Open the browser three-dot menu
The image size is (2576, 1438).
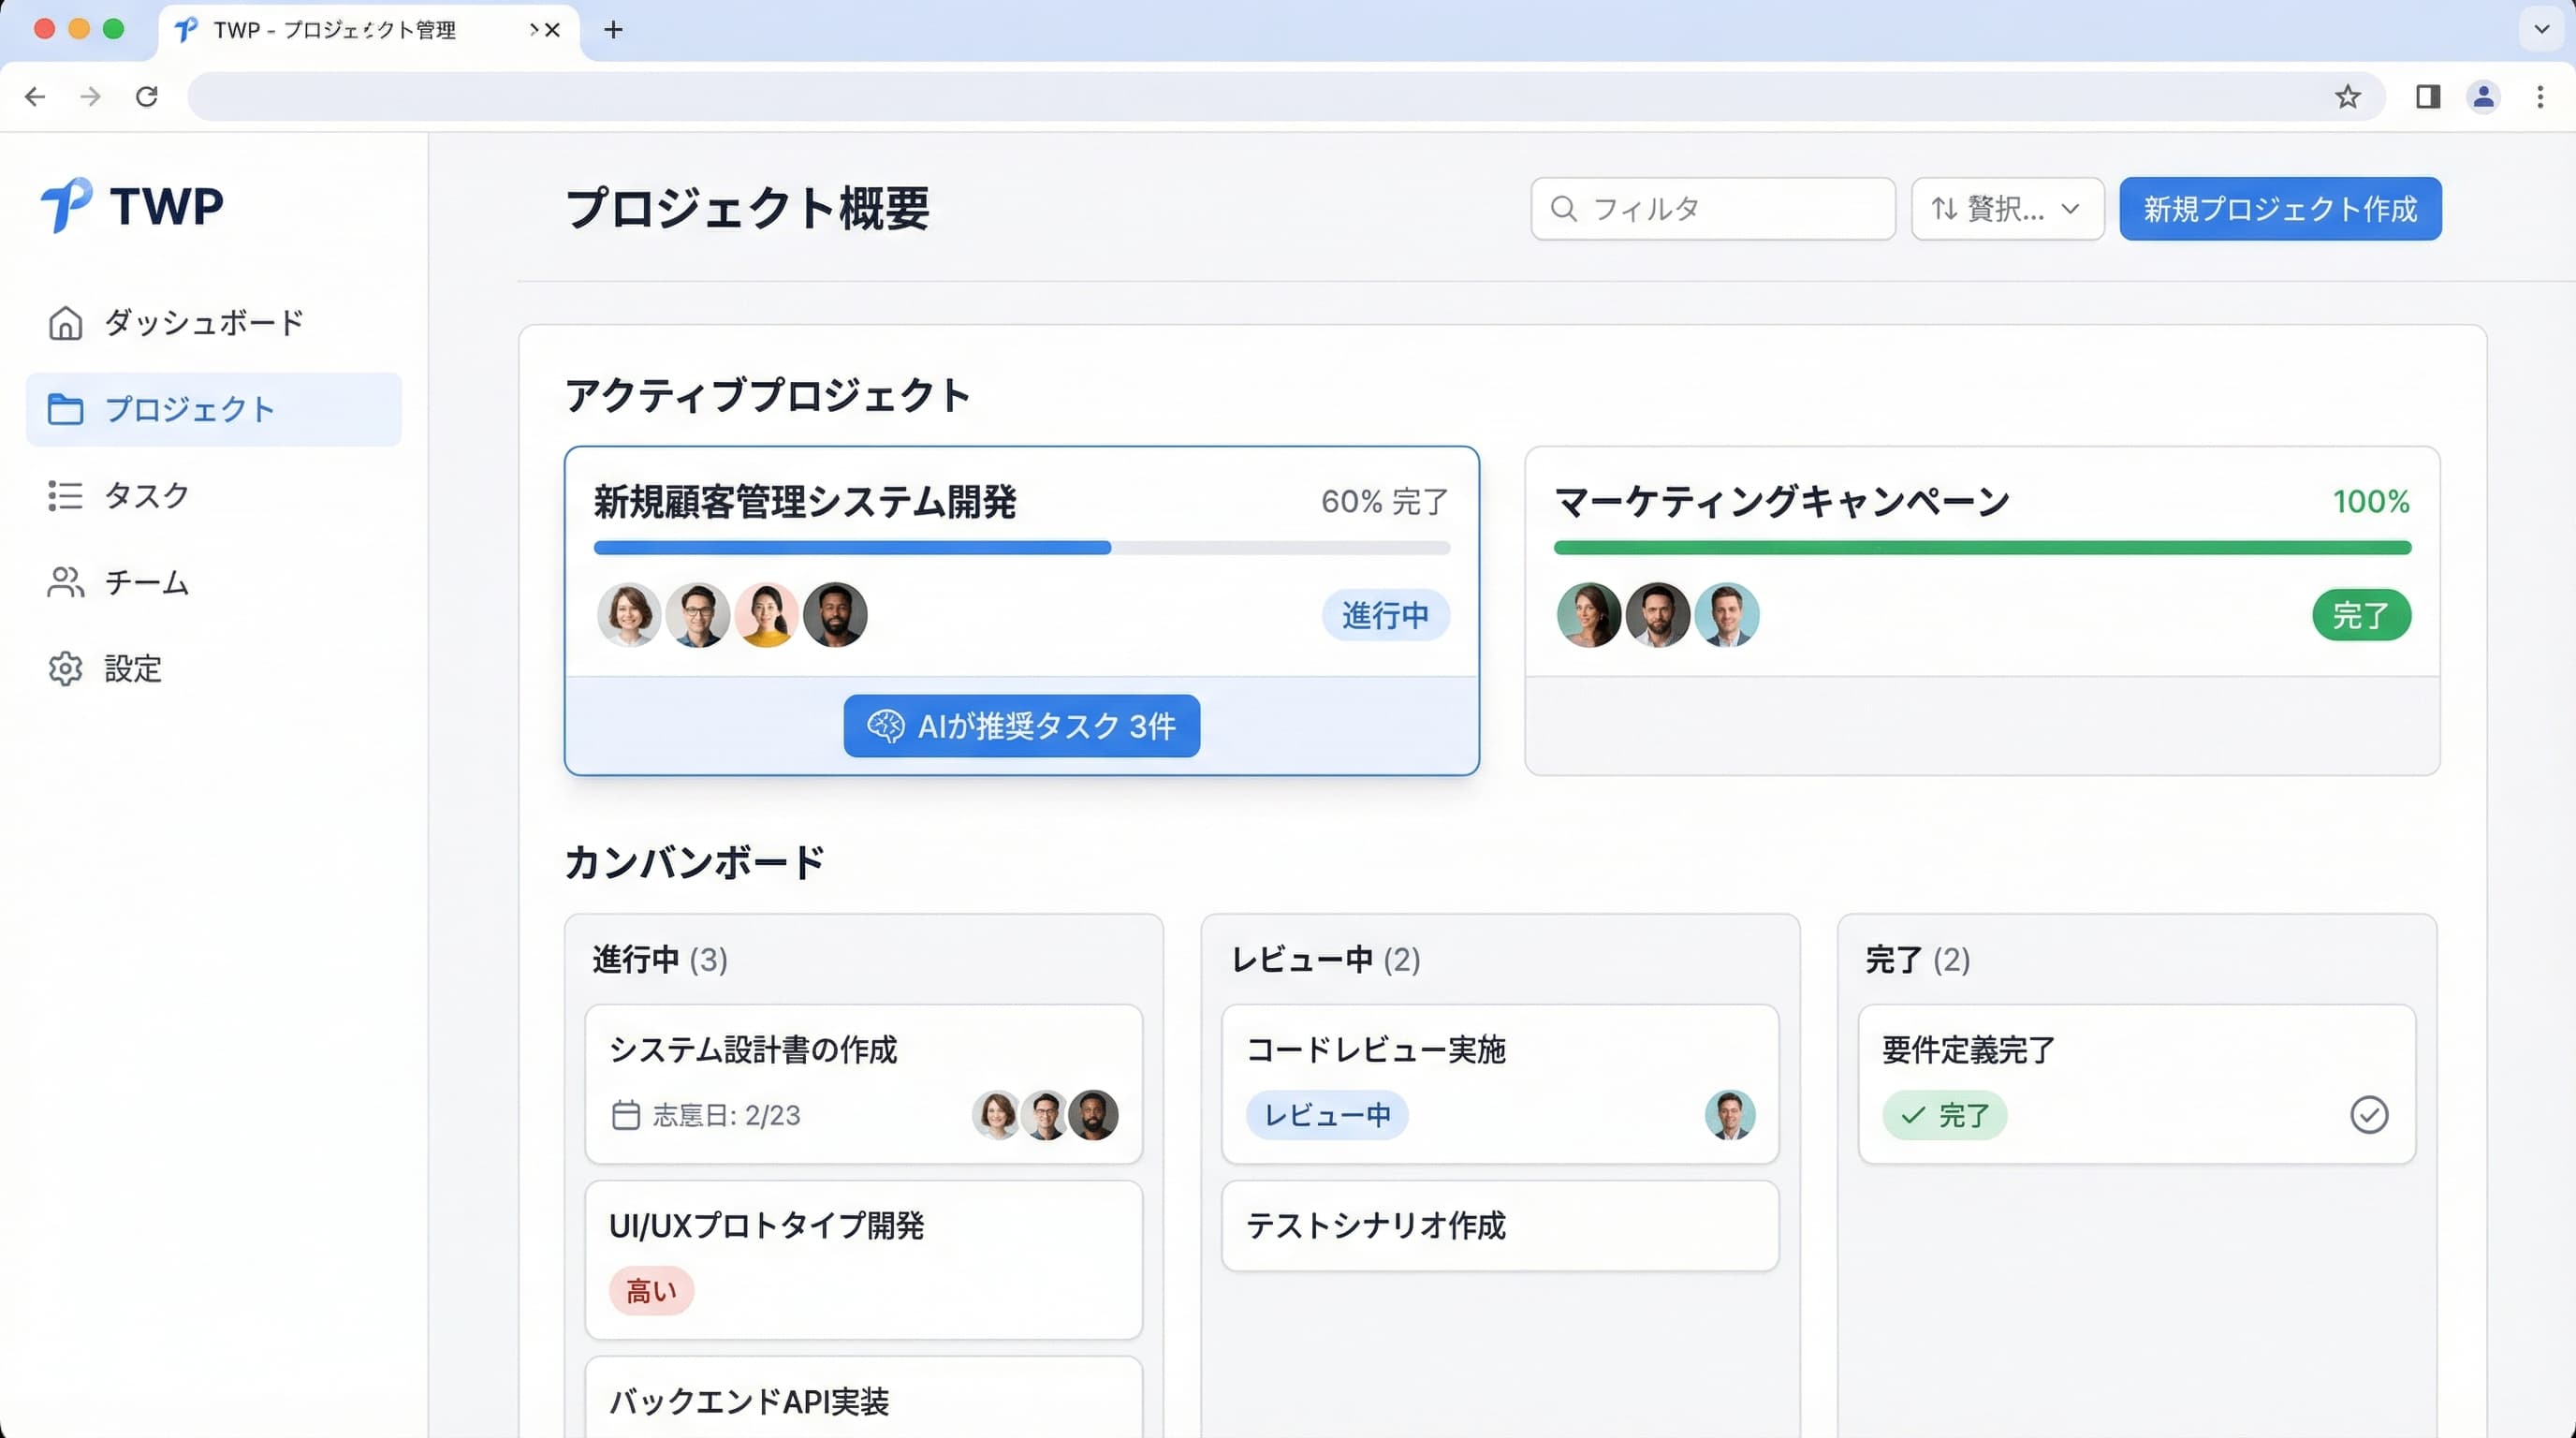point(2540,97)
